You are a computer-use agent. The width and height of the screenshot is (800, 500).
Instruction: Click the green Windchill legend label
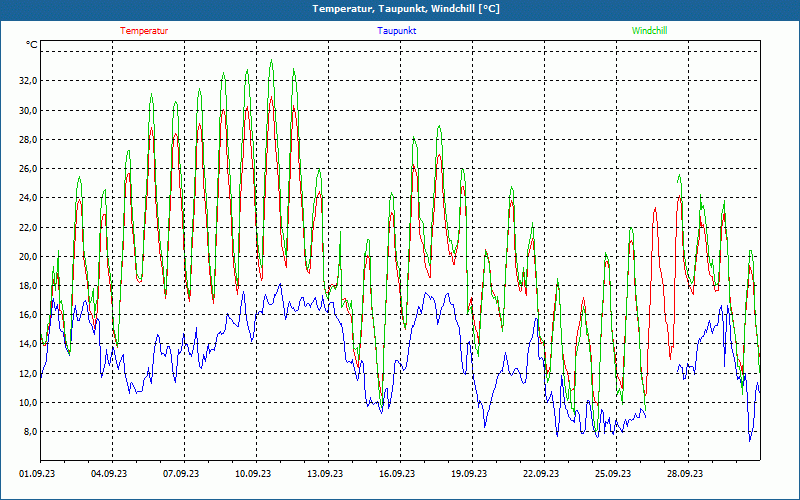click(649, 31)
